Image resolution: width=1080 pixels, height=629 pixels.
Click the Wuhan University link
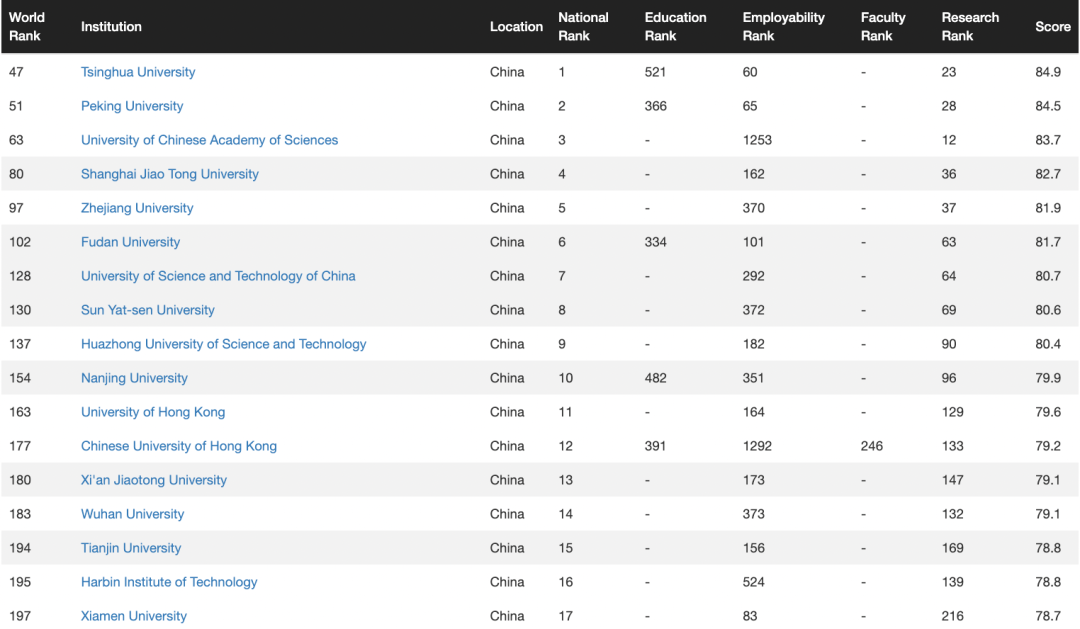point(133,514)
